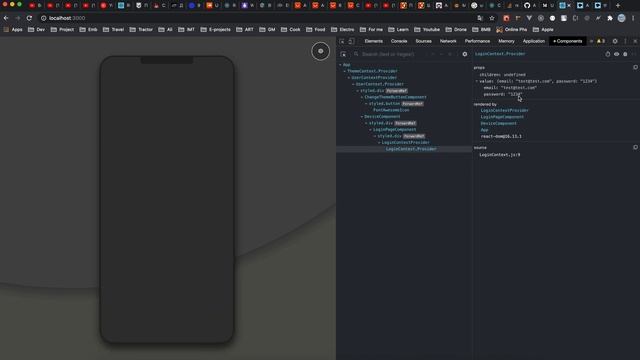The width and height of the screenshot is (640, 360).
Task: Open the browser extensions puzzle icon
Action: pos(610,18)
